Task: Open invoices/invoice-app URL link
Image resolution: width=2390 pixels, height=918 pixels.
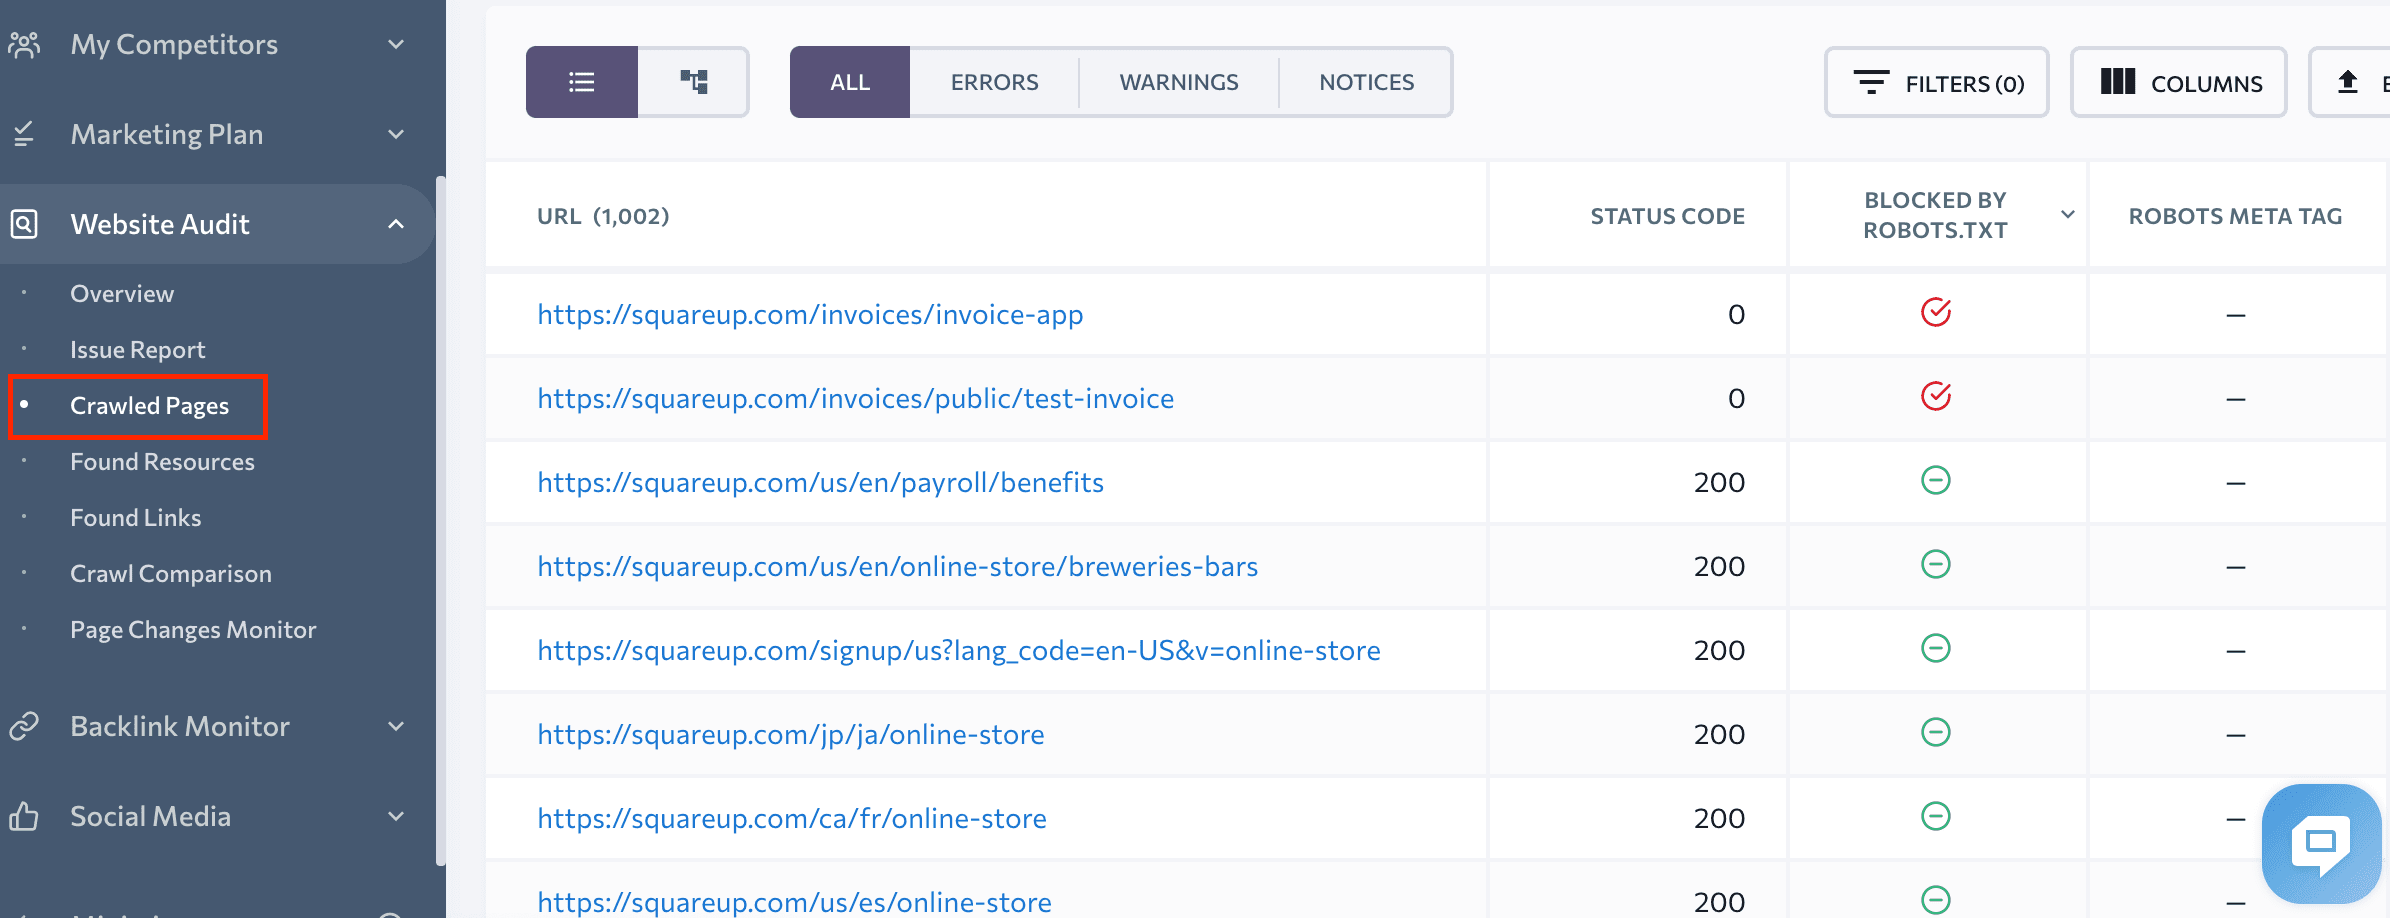Action: pyautogui.click(x=810, y=314)
